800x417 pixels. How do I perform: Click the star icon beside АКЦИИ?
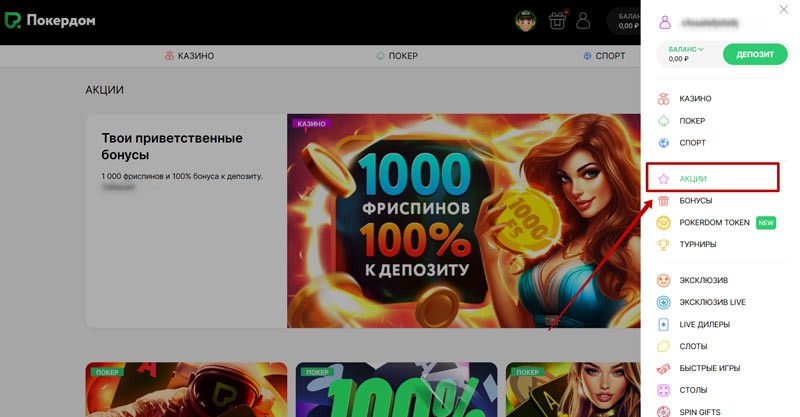tap(663, 179)
